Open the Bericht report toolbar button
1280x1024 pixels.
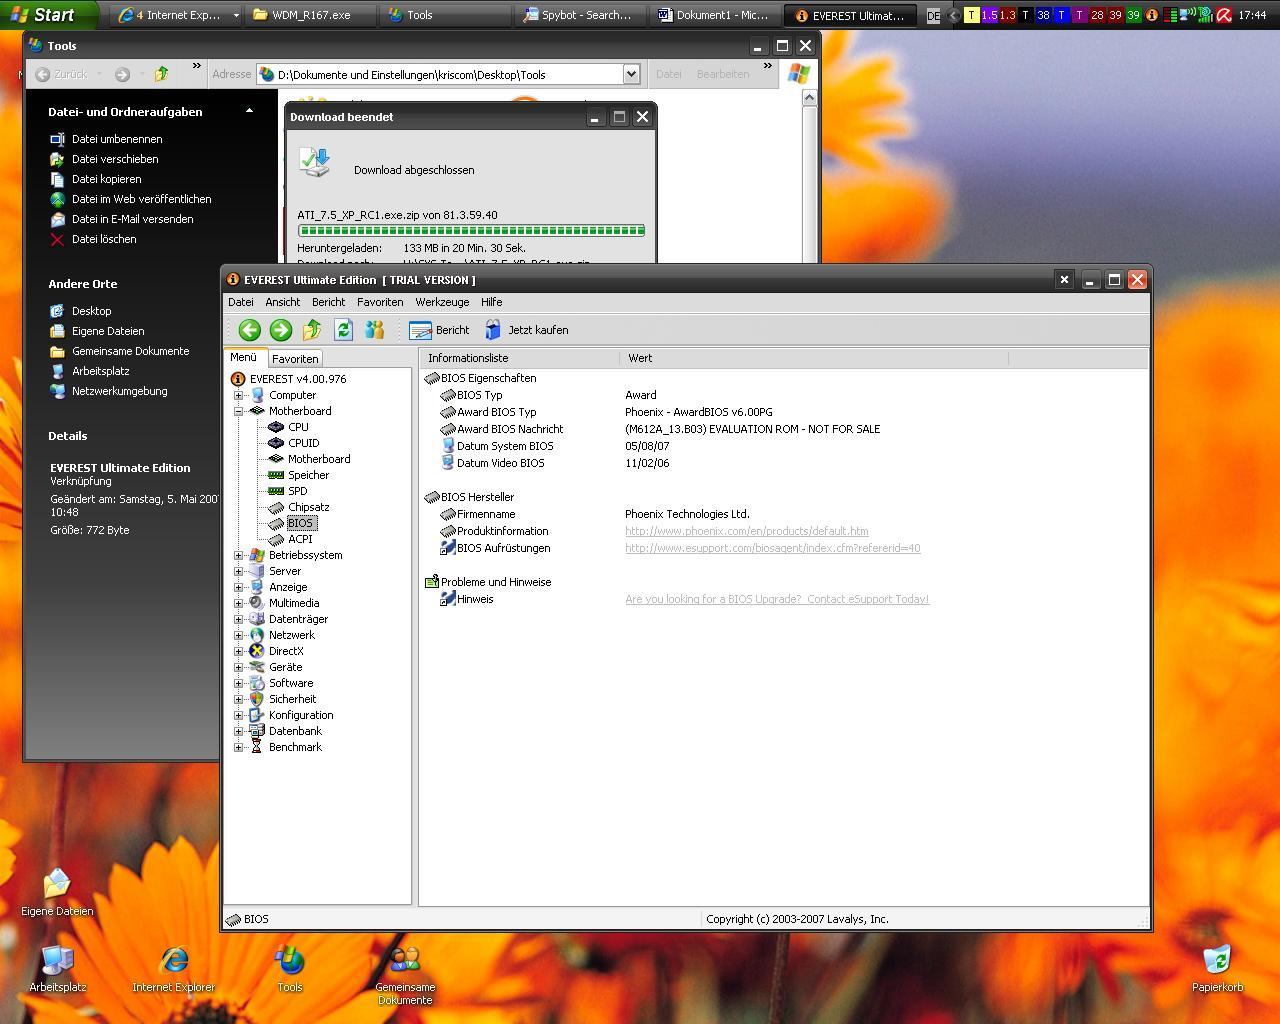(x=439, y=330)
